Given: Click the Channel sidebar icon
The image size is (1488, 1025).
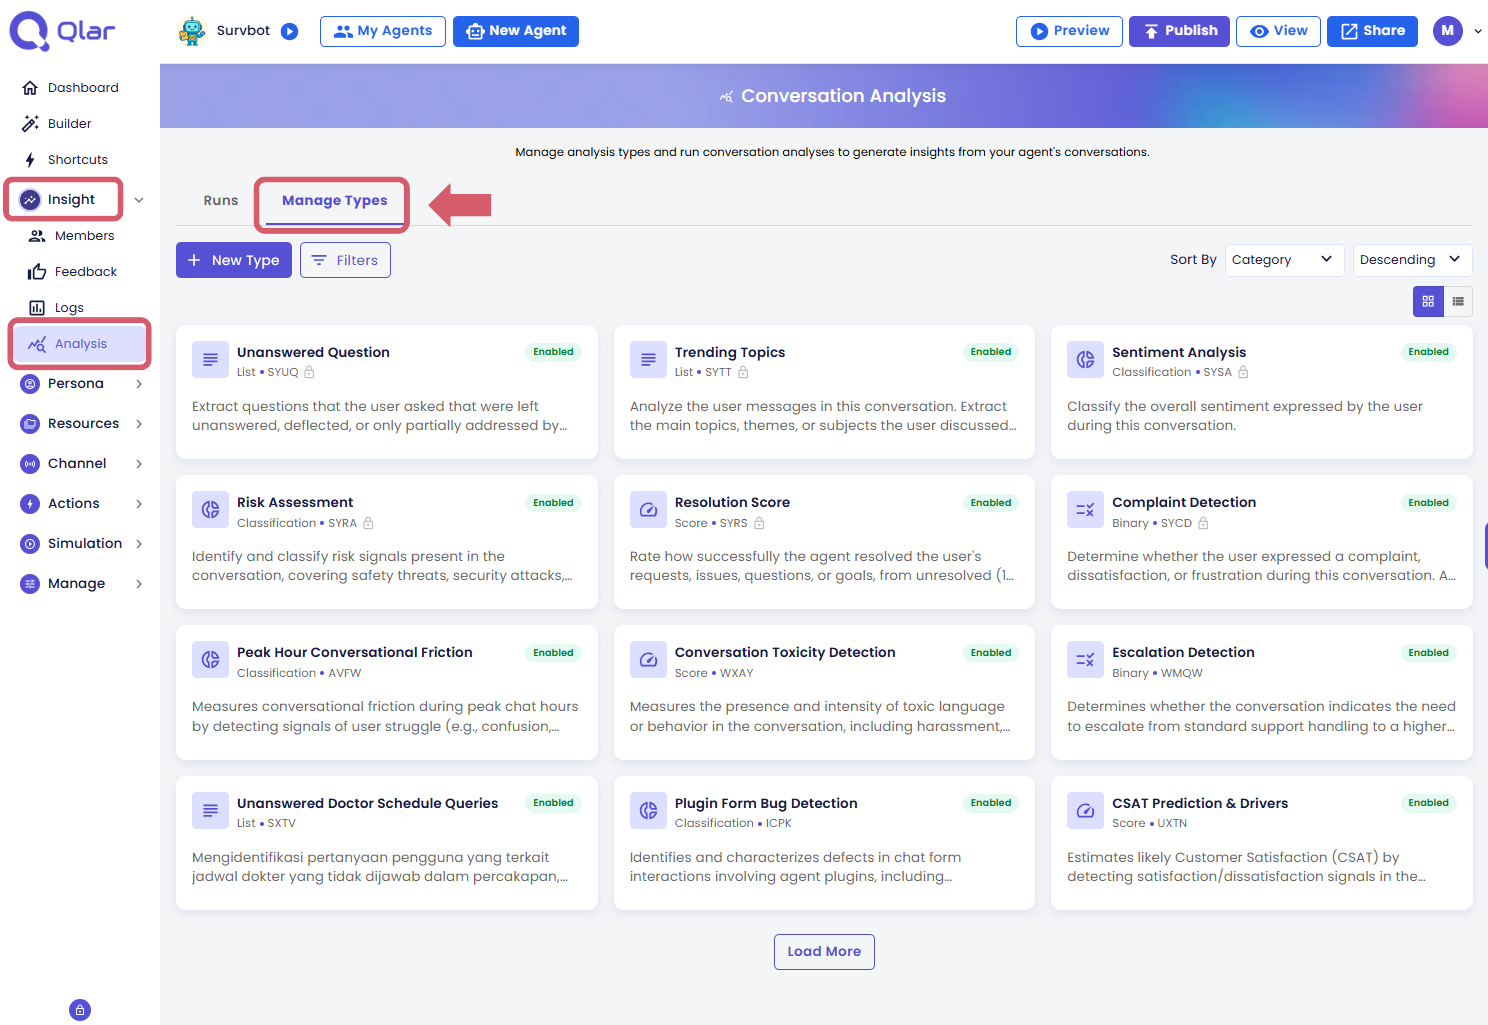Looking at the screenshot, I should pyautogui.click(x=30, y=464).
